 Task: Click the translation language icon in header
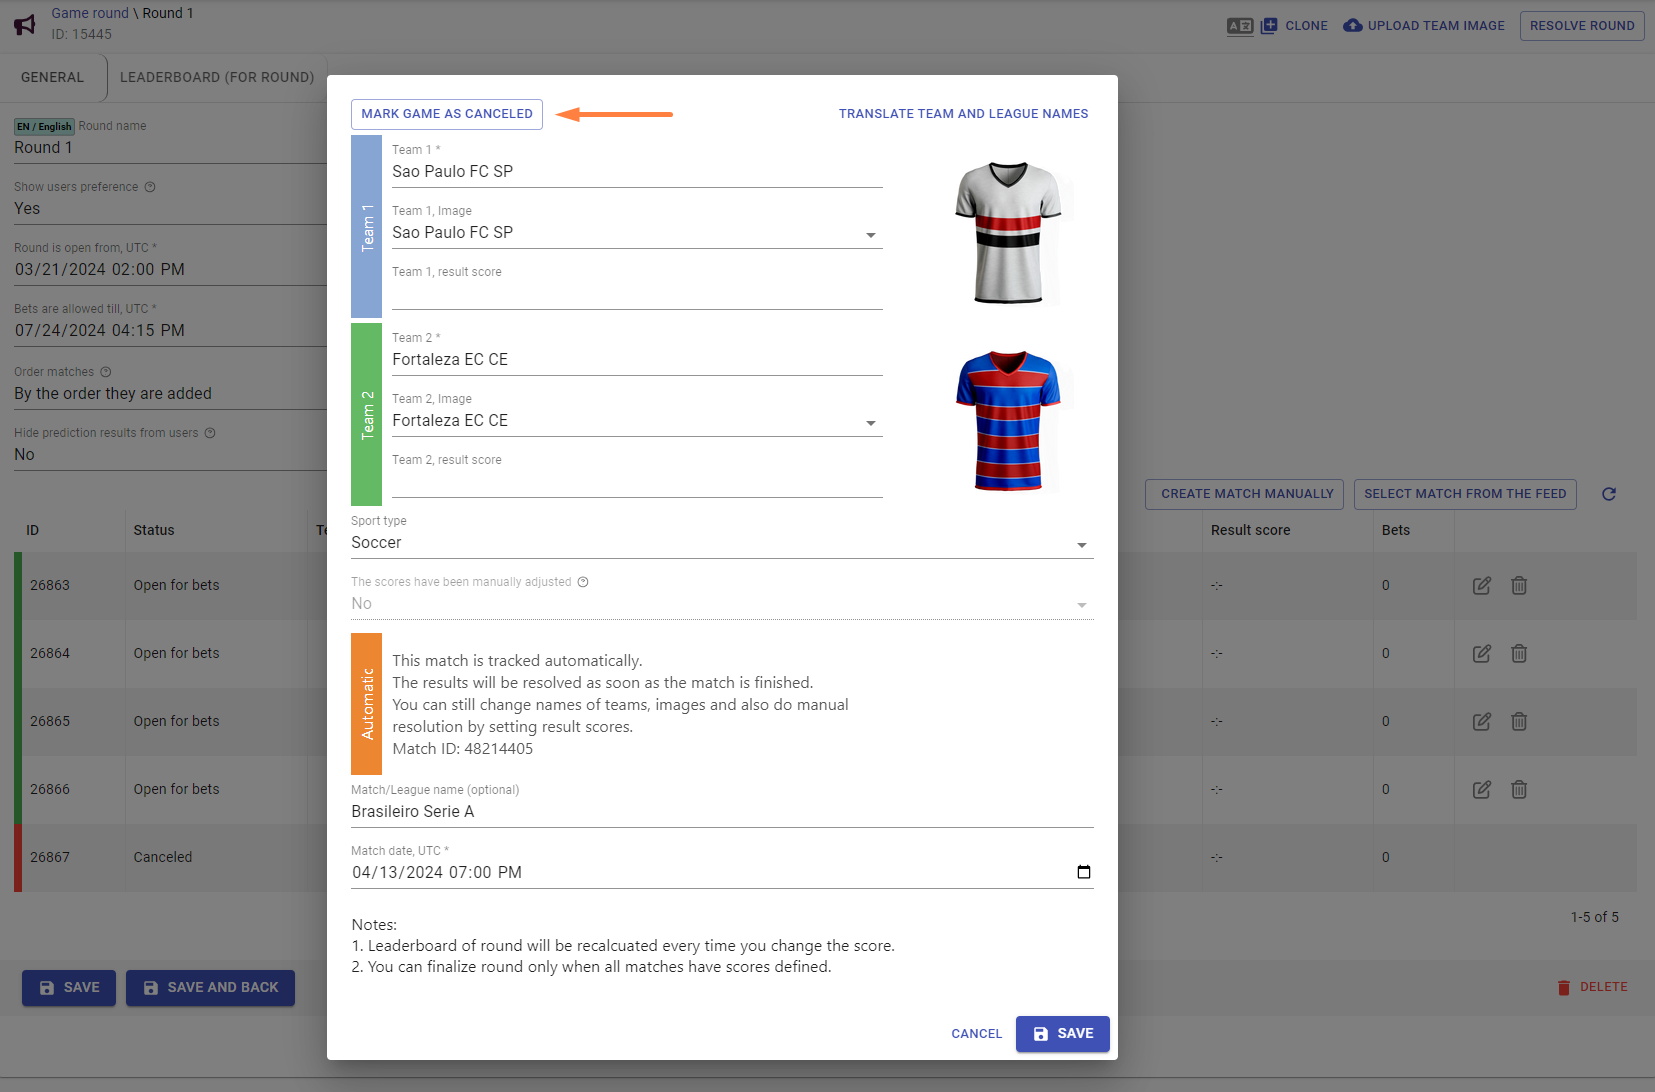click(1240, 26)
